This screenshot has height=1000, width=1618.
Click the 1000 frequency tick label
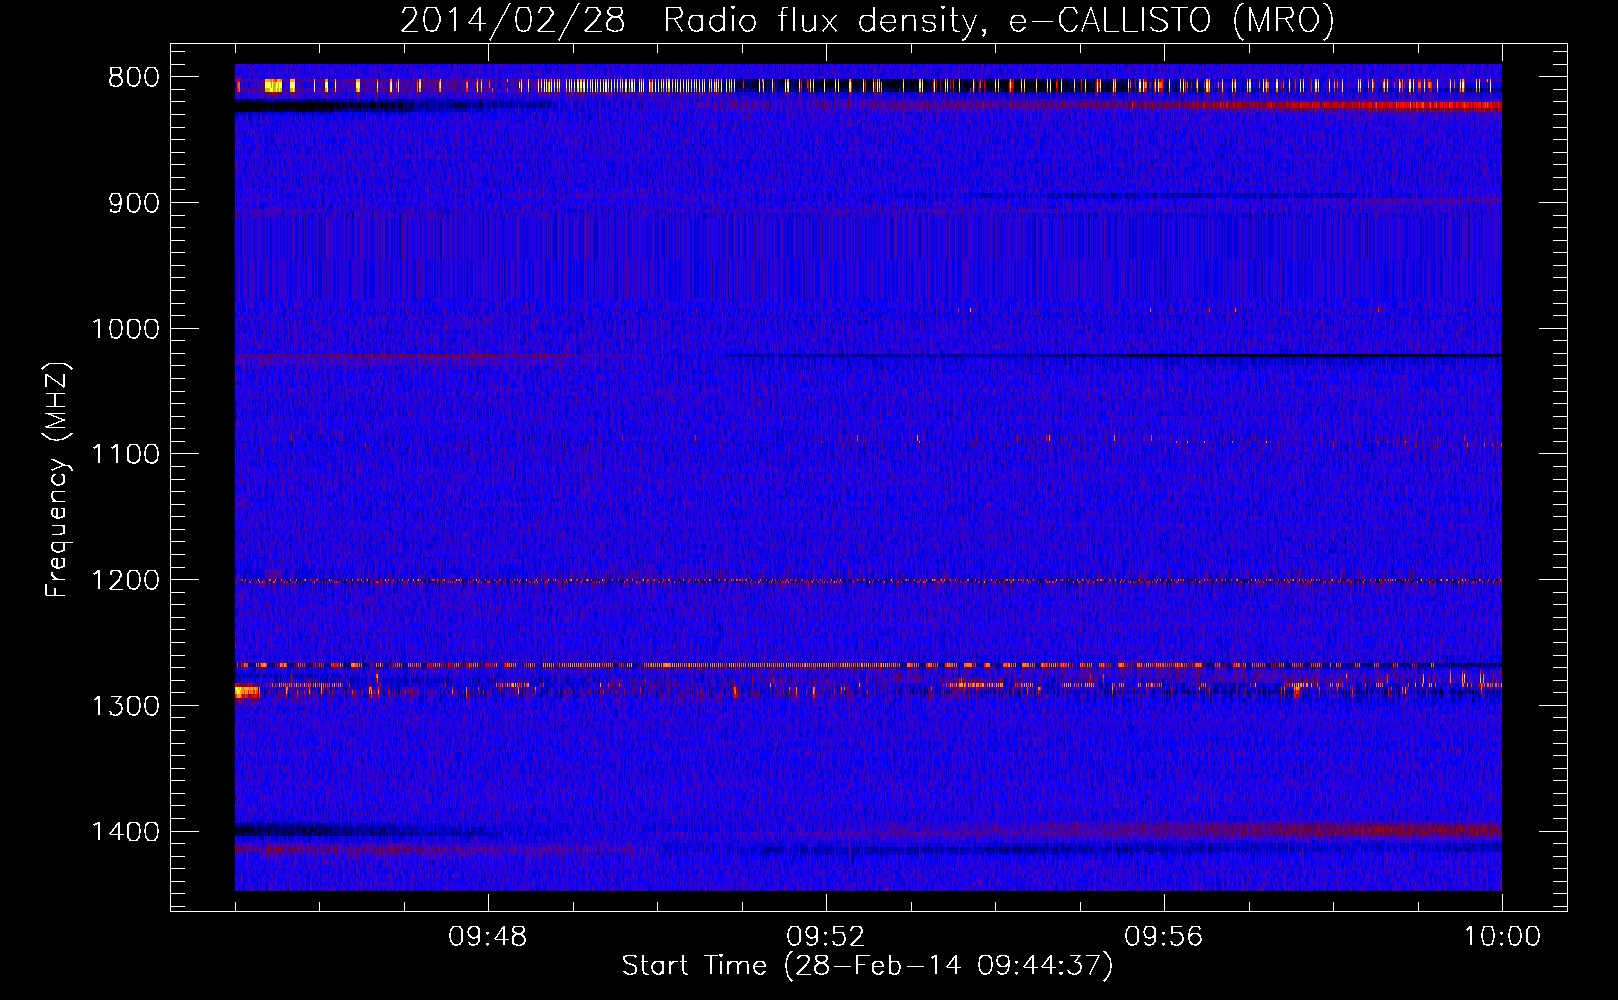(x=125, y=329)
